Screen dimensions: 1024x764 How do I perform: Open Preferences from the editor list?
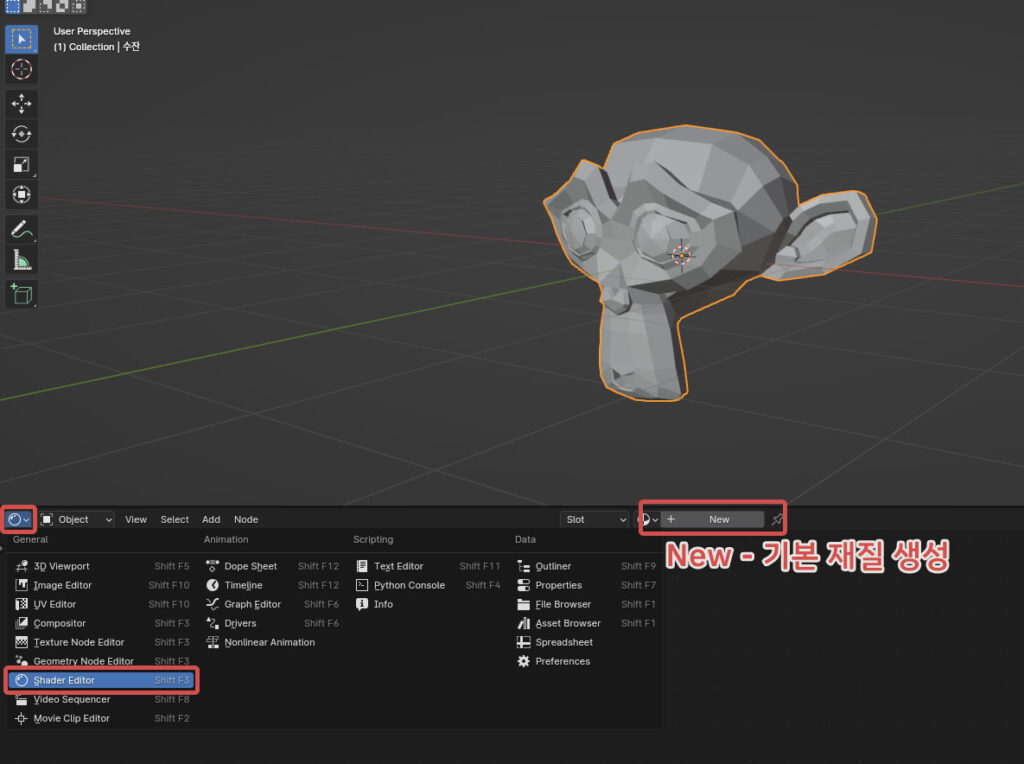click(x=586, y=661)
